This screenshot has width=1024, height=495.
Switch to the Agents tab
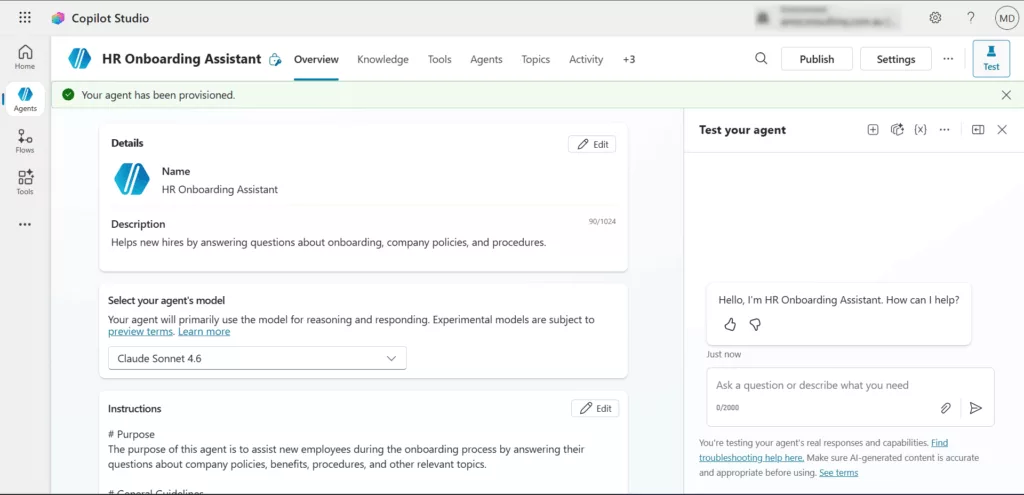coord(487,59)
